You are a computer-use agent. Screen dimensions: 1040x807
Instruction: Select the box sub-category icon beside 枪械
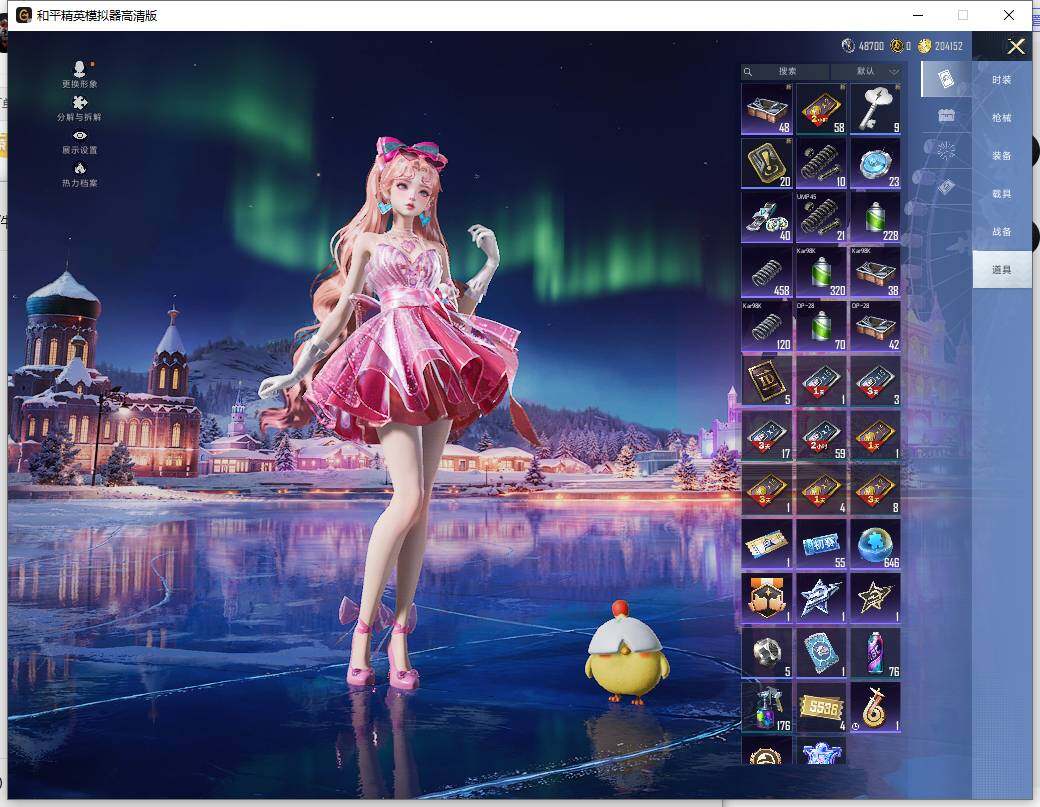[946, 115]
